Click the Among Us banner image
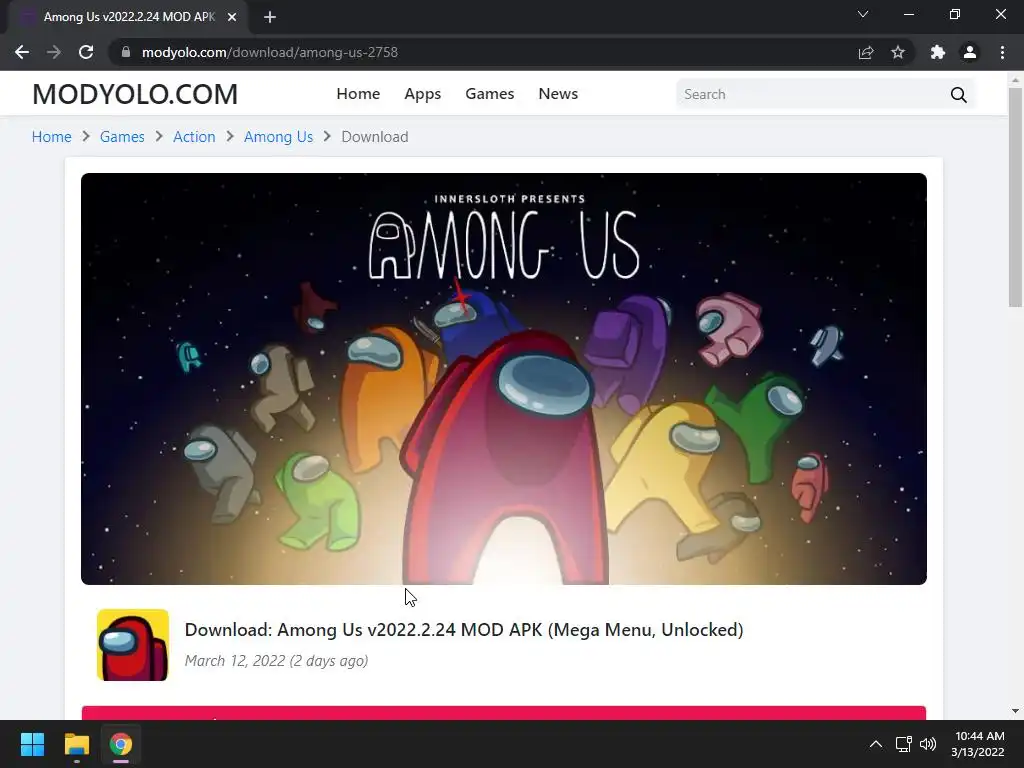Screen dimensions: 1024x768 point(504,379)
